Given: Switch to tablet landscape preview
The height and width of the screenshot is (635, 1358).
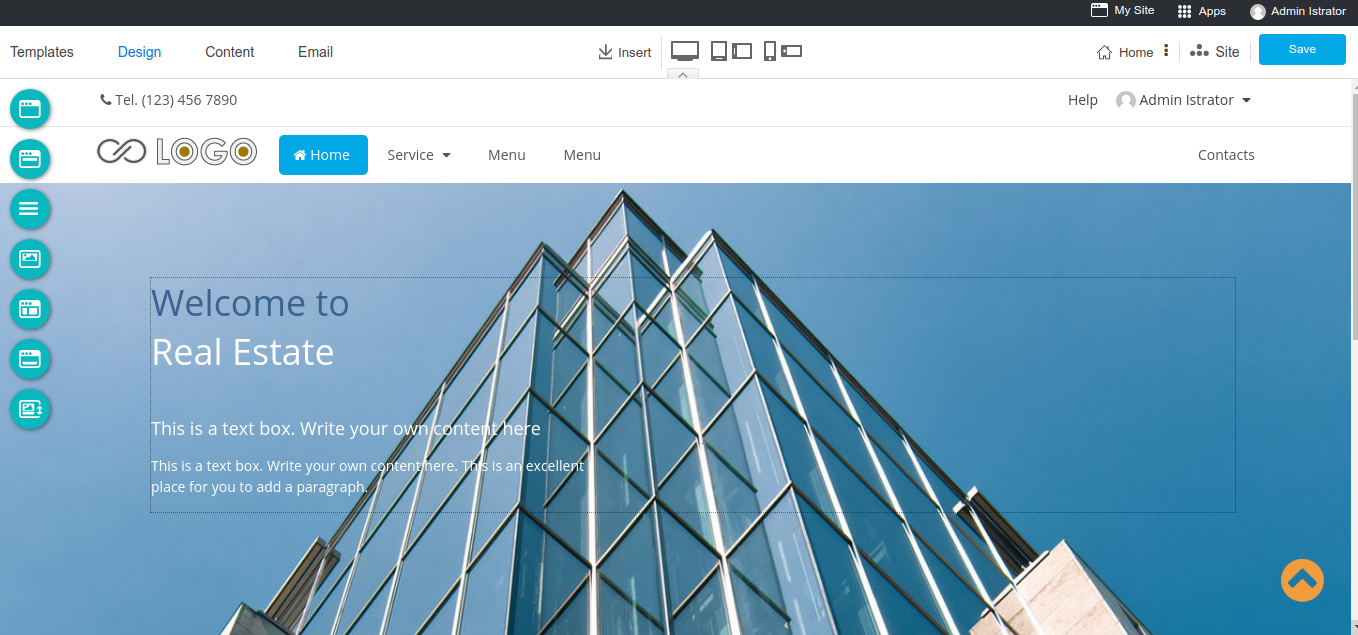Looking at the screenshot, I should point(742,51).
